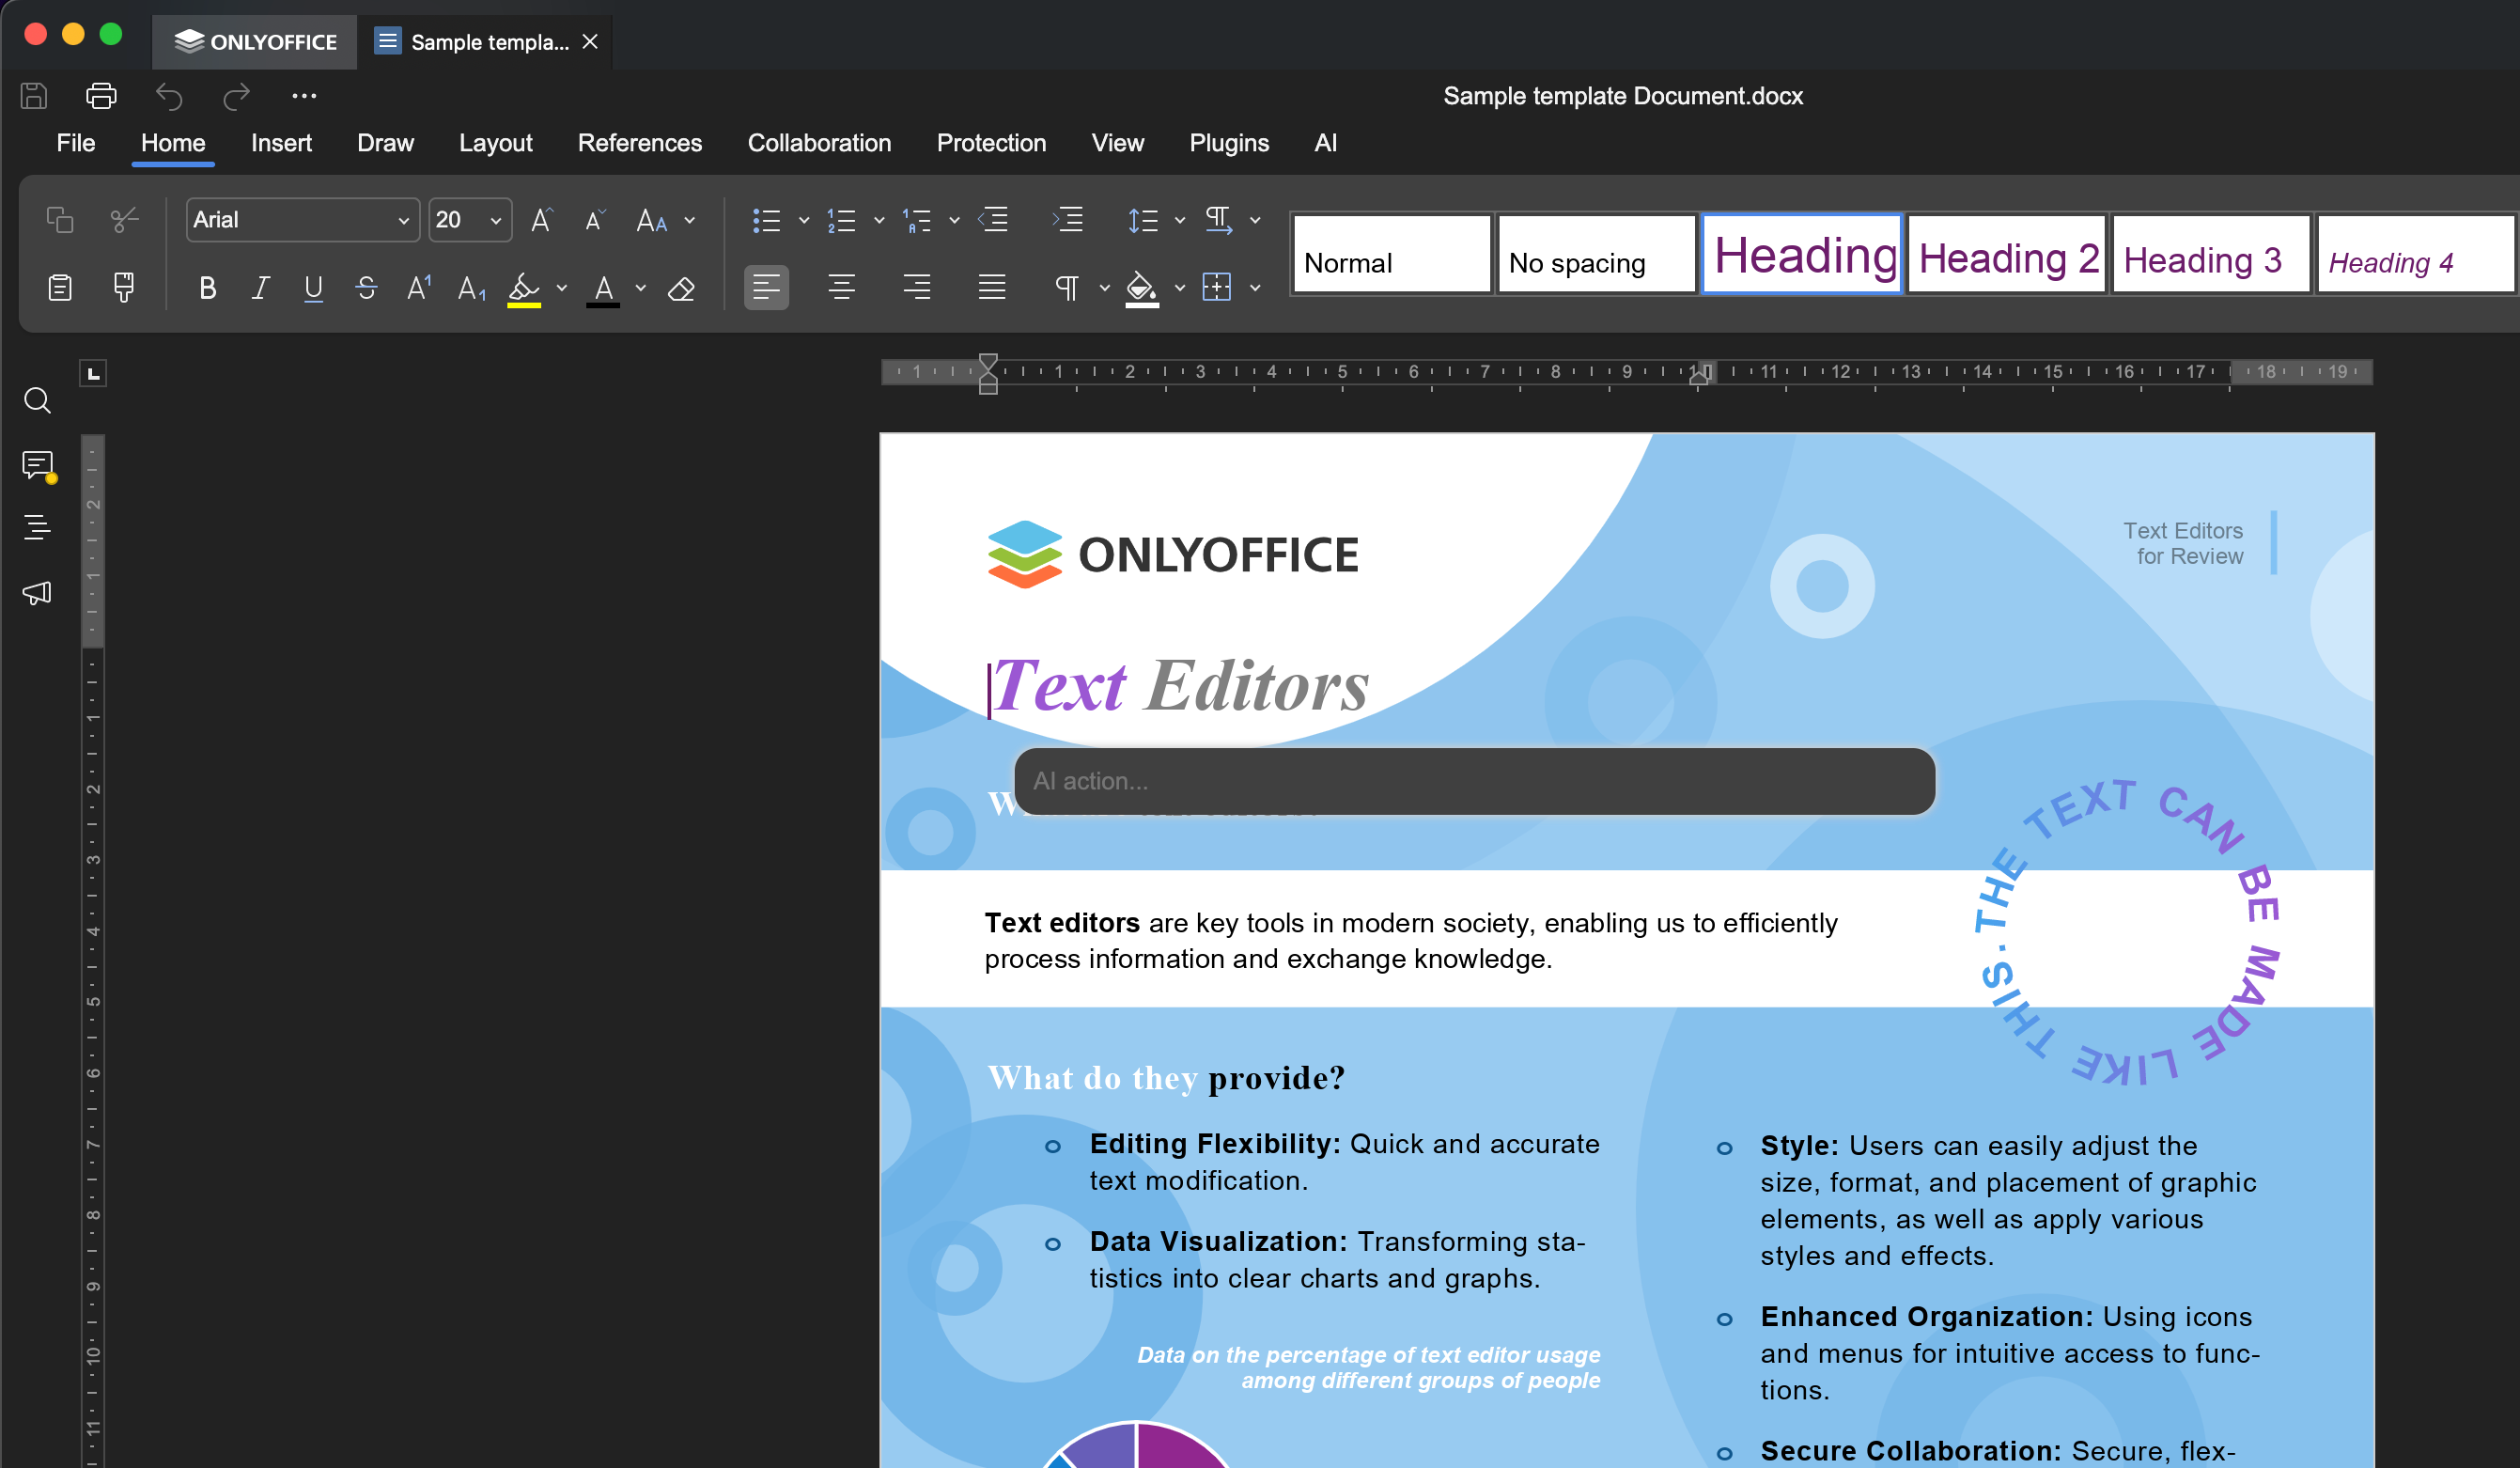Apply a numbered list
The height and width of the screenshot is (1468, 2520).
[x=841, y=220]
